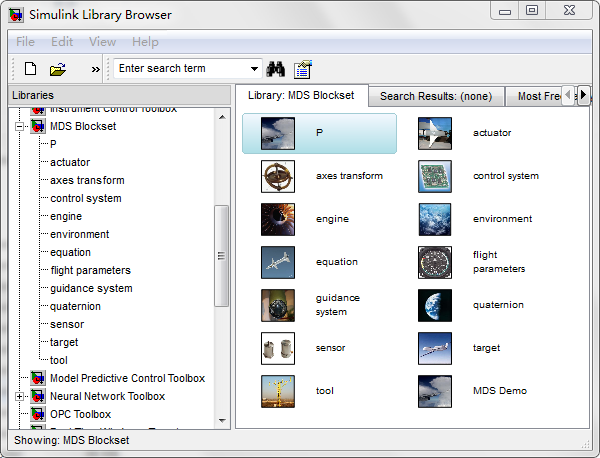Click the binoculars search icon
The image size is (600, 458).
point(276,69)
